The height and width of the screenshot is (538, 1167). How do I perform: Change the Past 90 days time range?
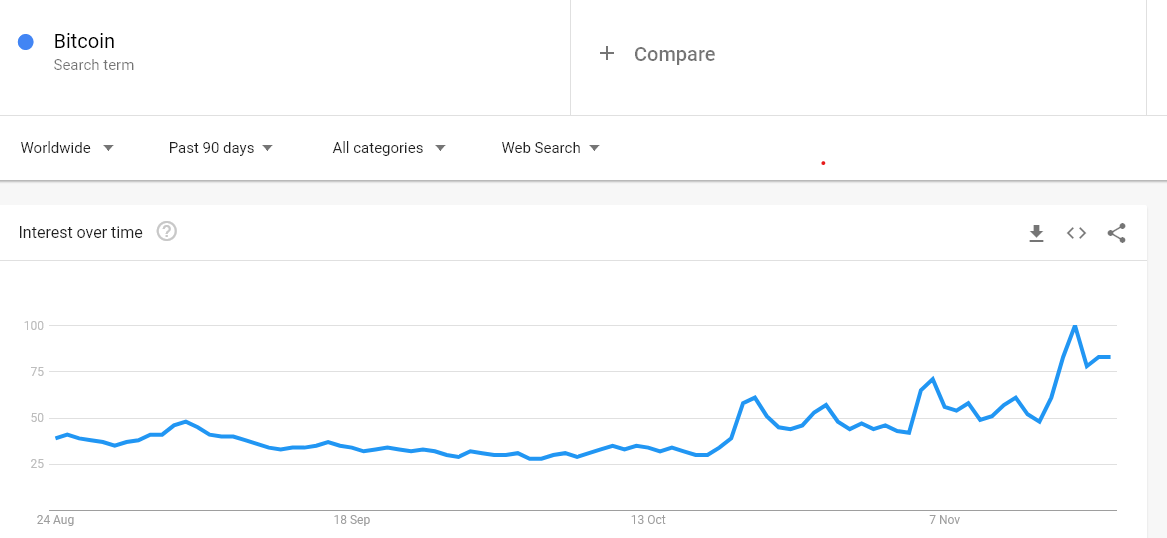point(220,148)
